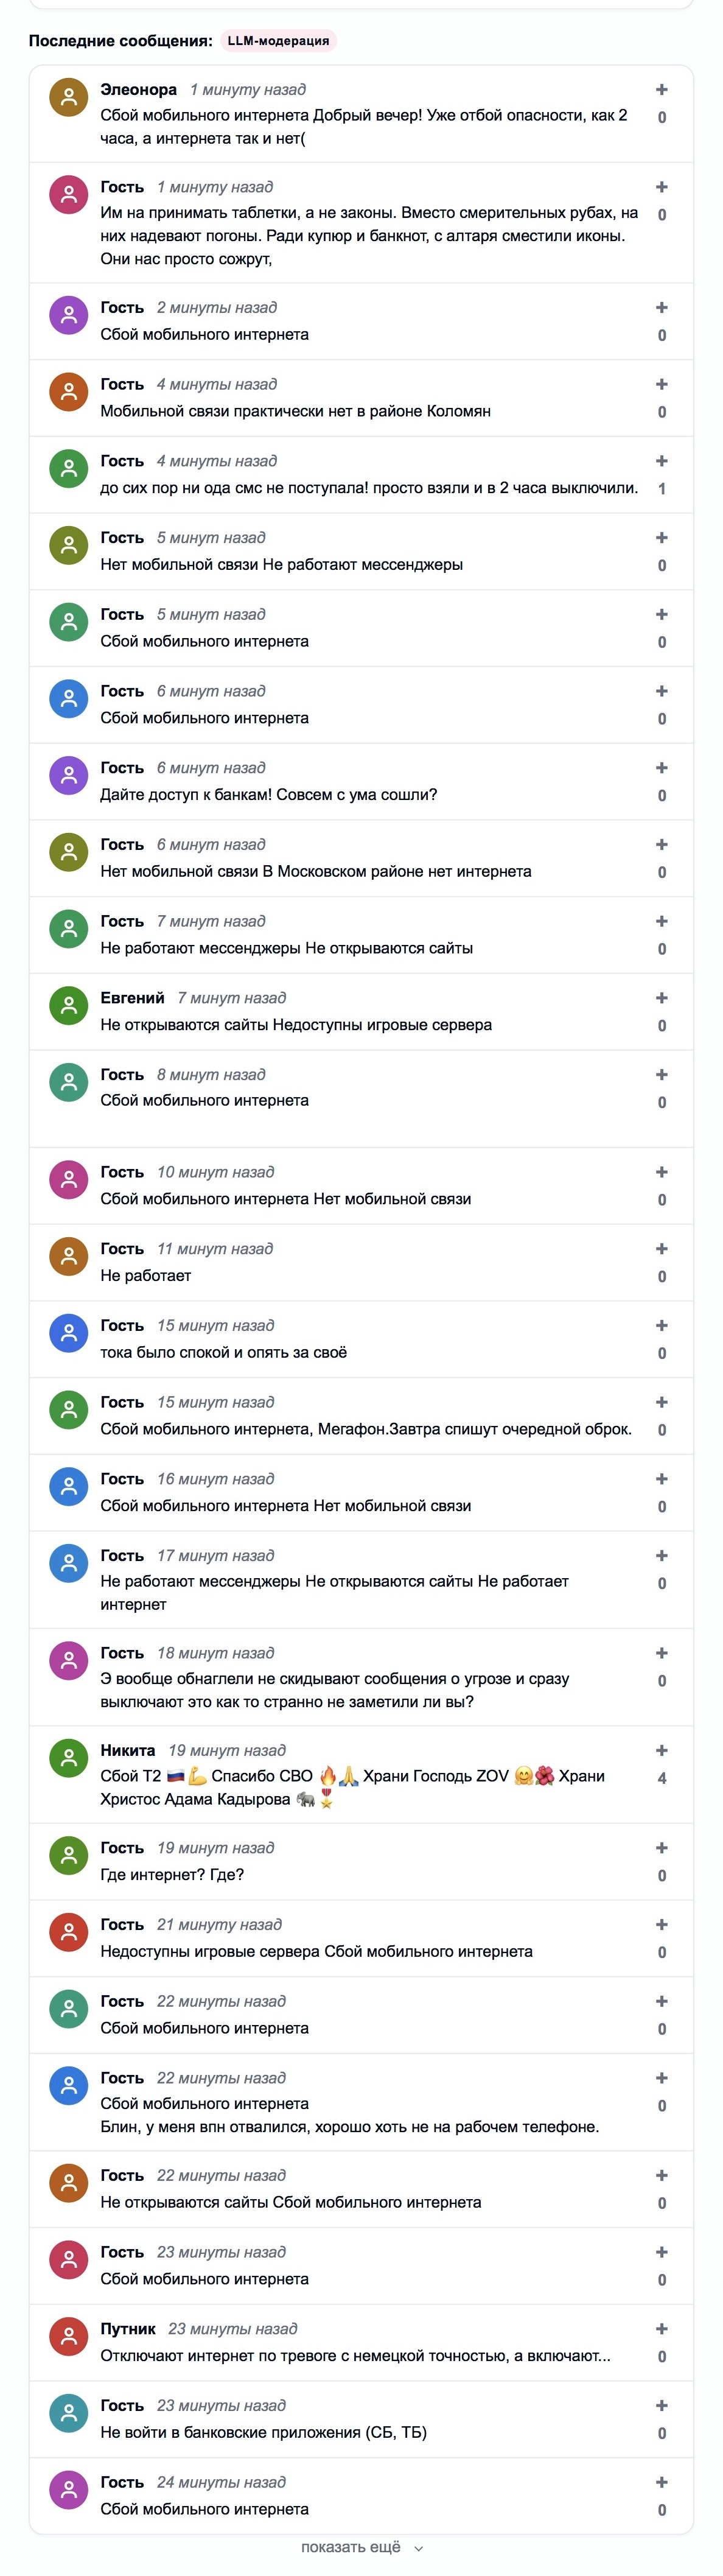Screen dimensions: 723x2576
Task: Click the chevron next to «показать ещё»
Action: click(418, 2549)
